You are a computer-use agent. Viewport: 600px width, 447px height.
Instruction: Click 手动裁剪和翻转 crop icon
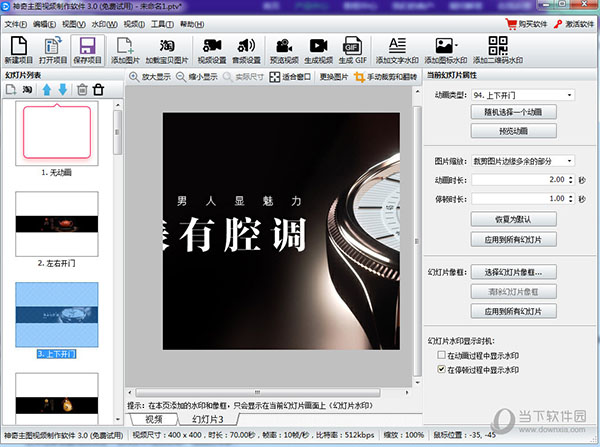[x=385, y=77]
